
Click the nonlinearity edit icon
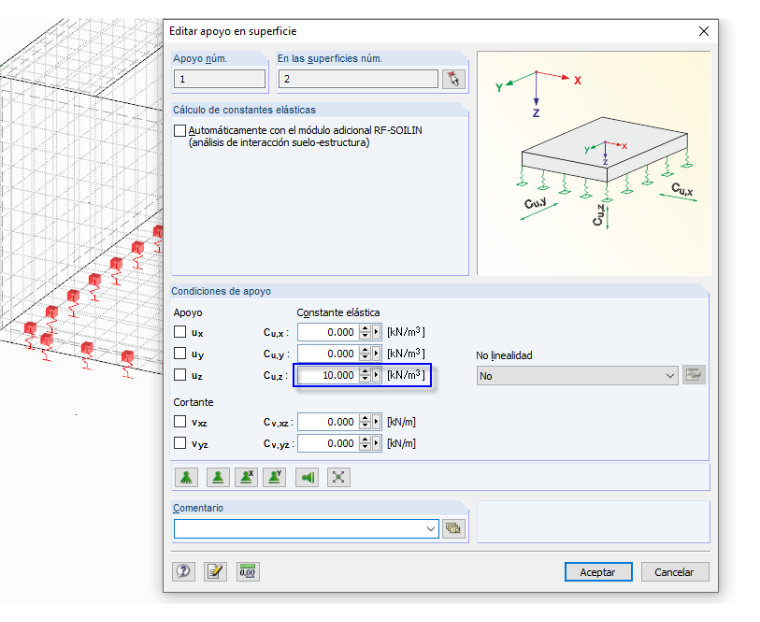click(x=694, y=375)
